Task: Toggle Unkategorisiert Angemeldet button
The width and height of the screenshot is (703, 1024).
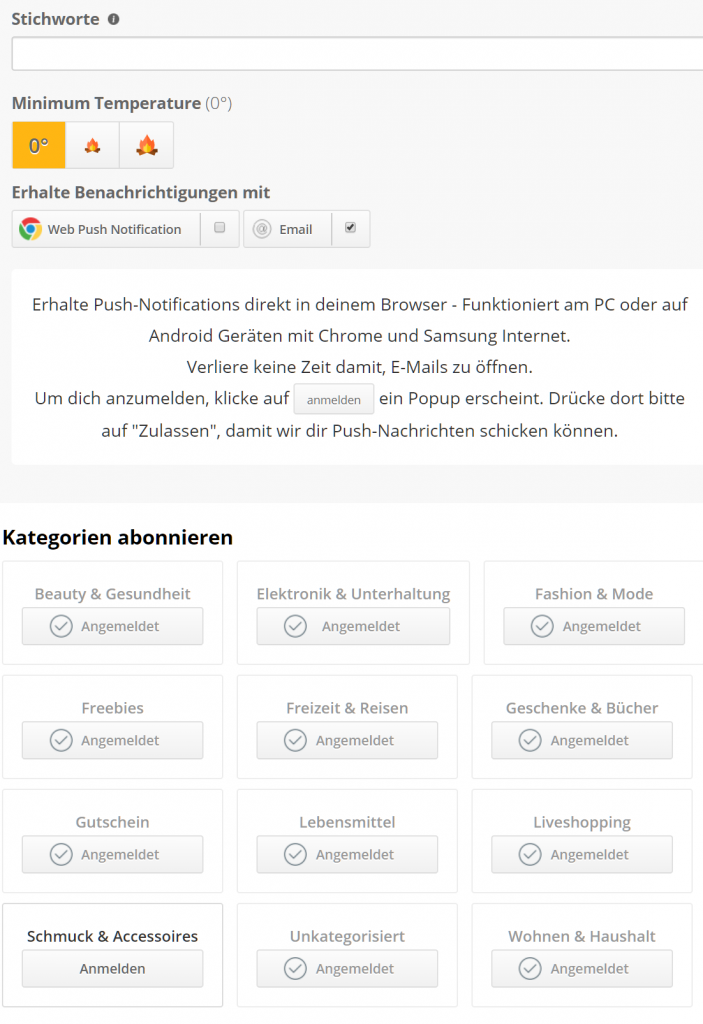Action: (347, 968)
